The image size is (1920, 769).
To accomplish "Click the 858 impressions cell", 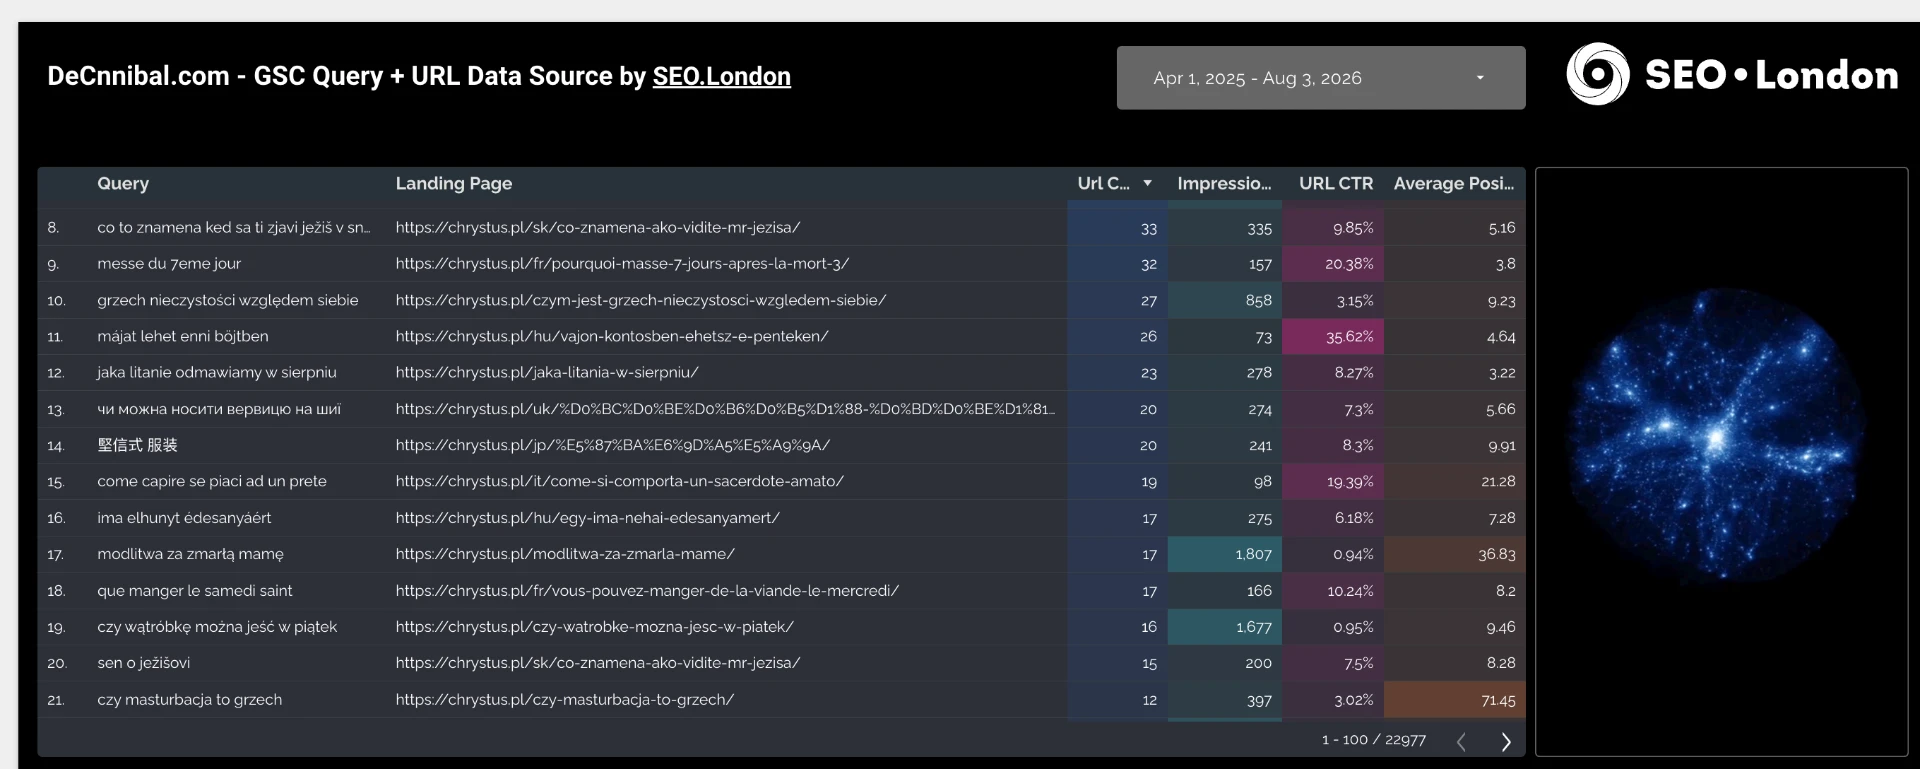I will [x=1225, y=300].
